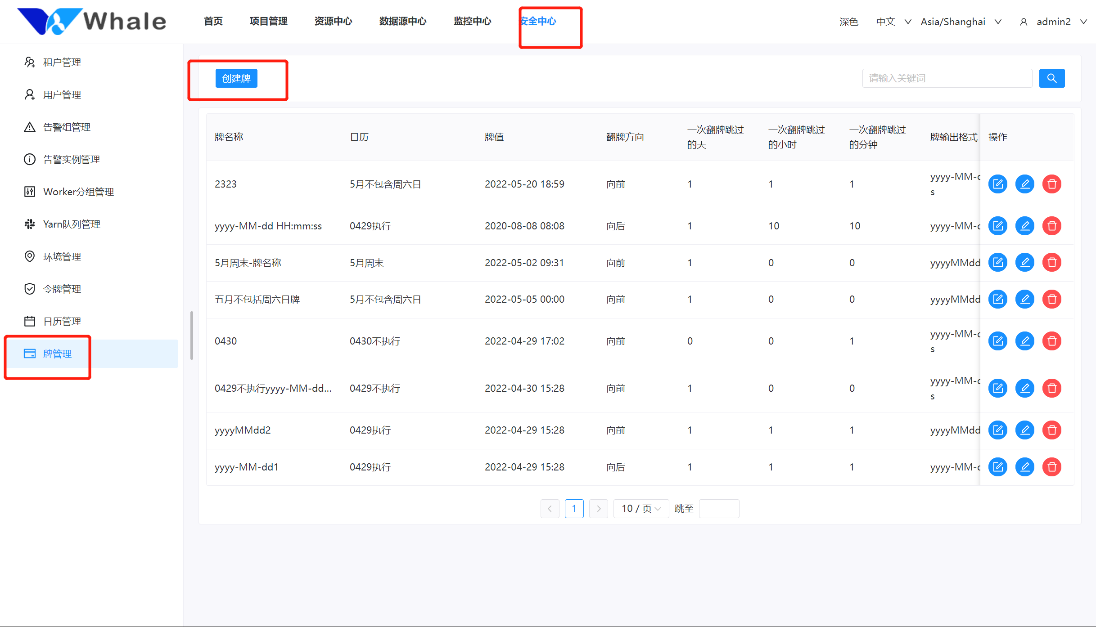Expand the Asia/Shanghai timezone selector

point(960,21)
